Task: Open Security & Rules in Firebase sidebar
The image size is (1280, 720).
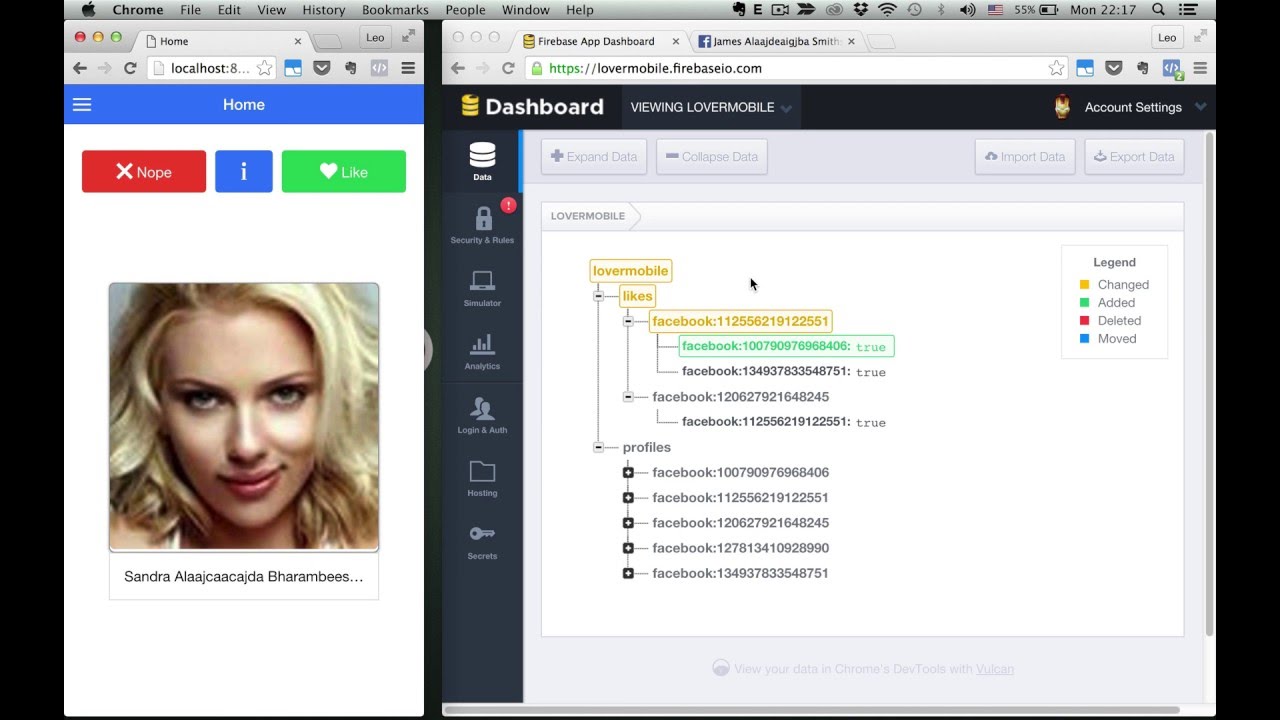Action: pyautogui.click(x=482, y=225)
